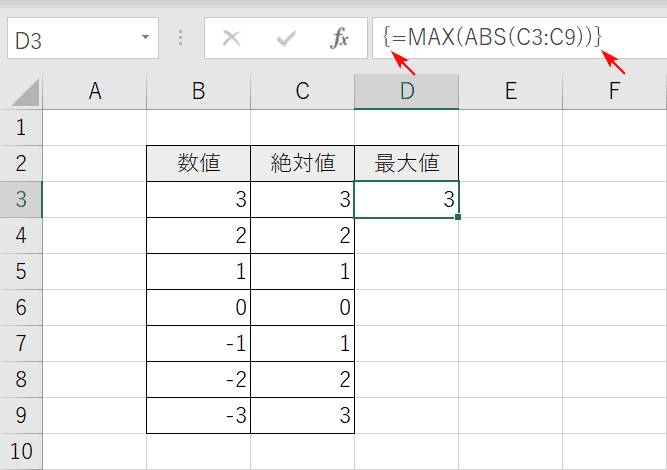Screen dimensions: 667x470
Task: Select cell C6 in the 絶対値 column
Action: [302, 308]
